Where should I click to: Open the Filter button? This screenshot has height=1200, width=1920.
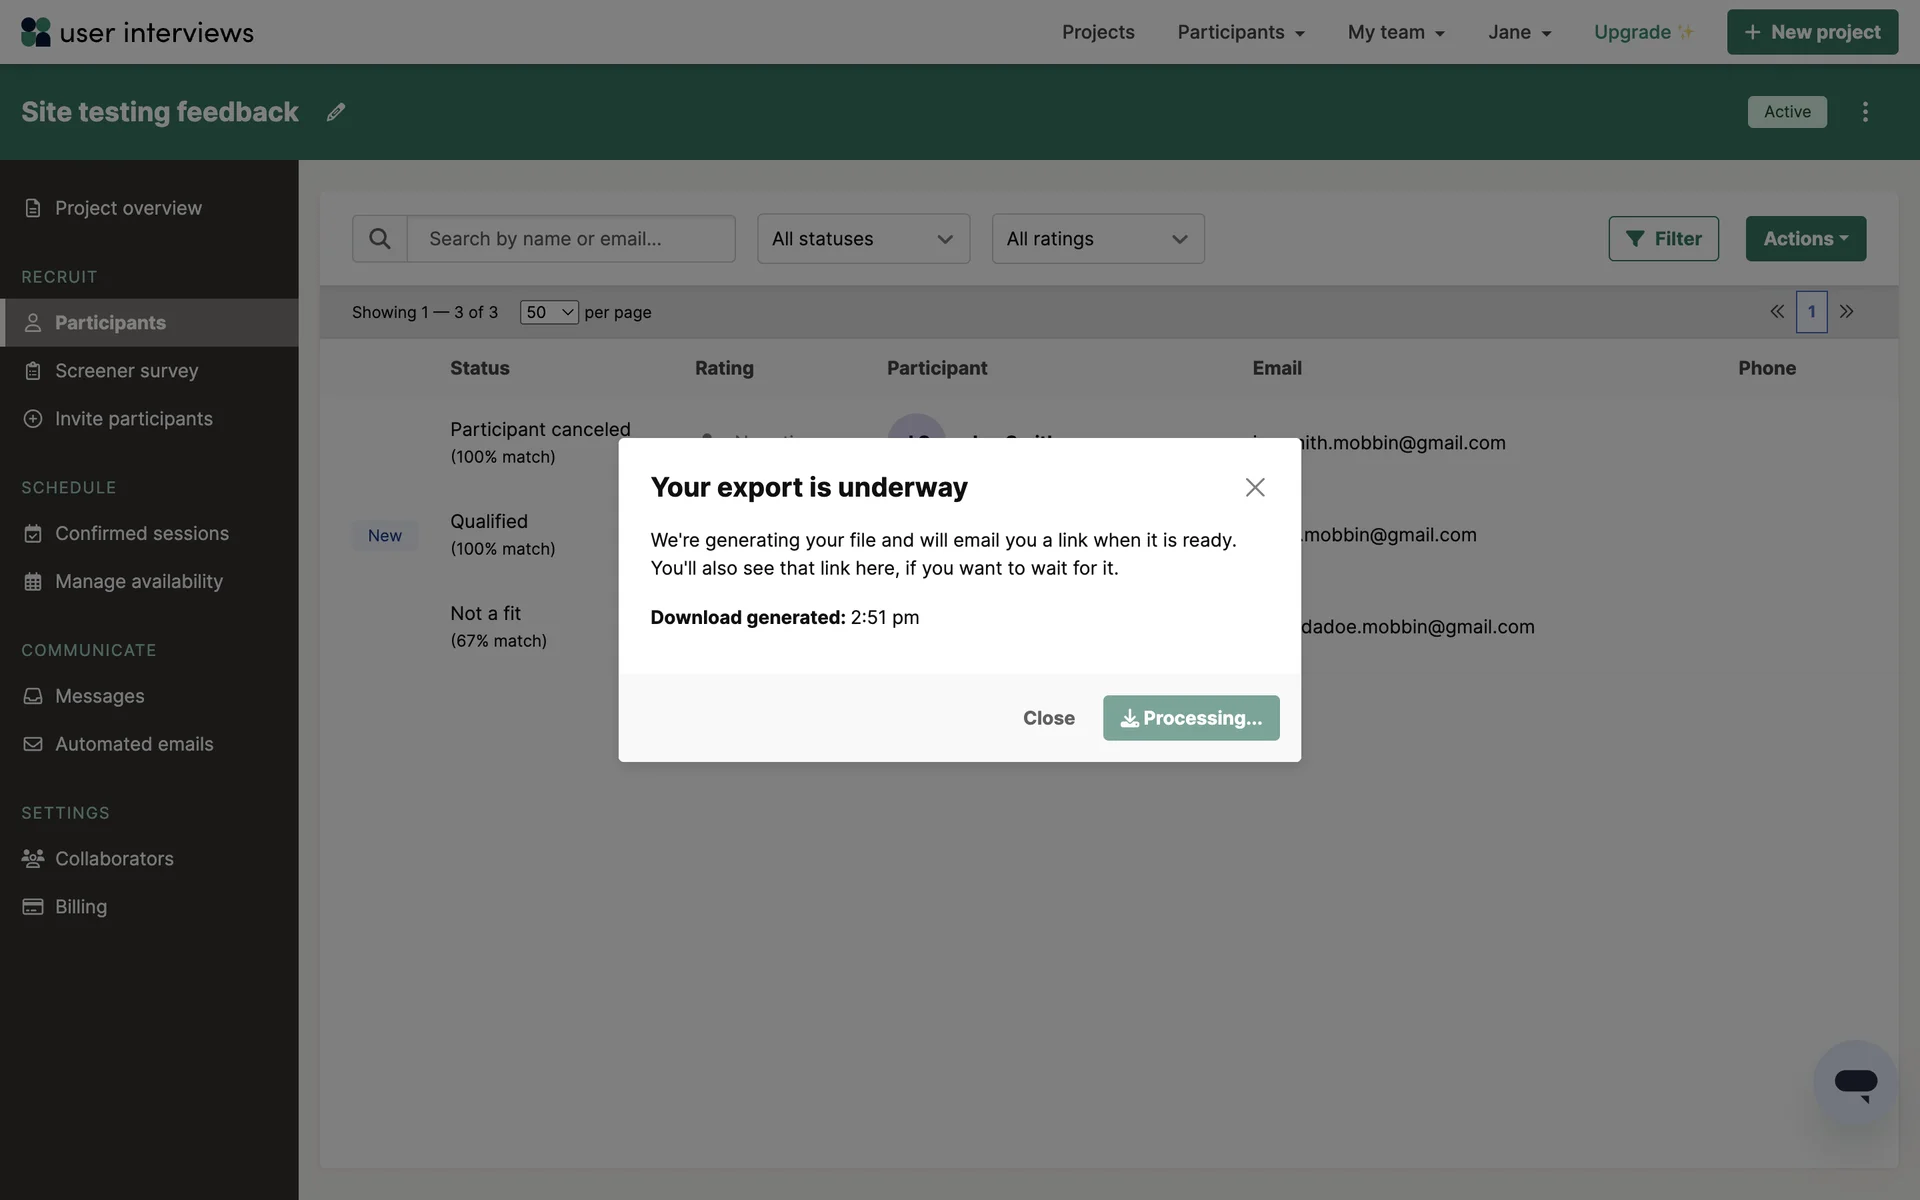[1663, 239]
